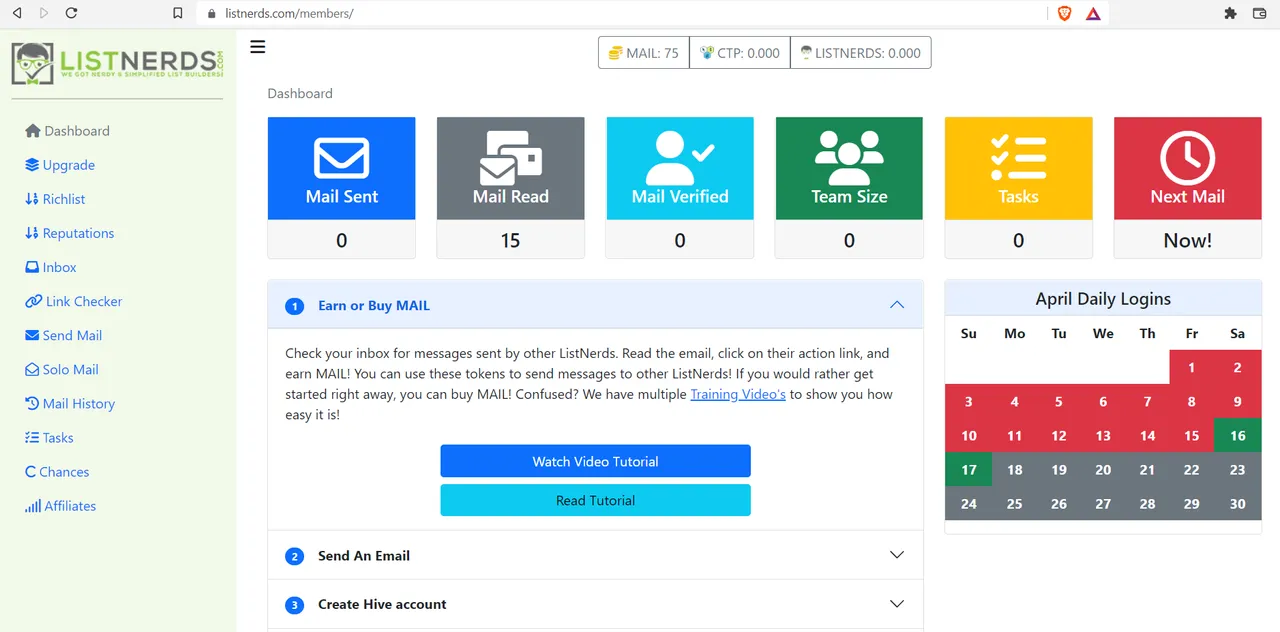Open Chances in the sidebar
Screen dimensions: 1280x632
(57, 471)
